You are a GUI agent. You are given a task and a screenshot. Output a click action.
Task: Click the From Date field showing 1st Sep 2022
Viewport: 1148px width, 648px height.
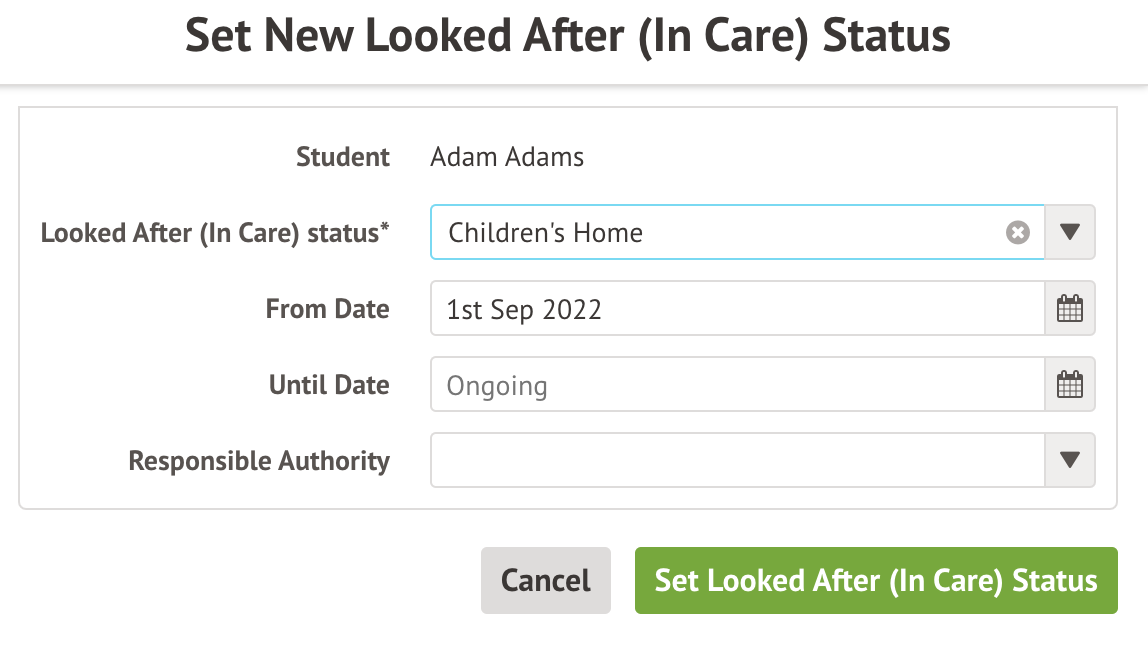tap(737, 309)
